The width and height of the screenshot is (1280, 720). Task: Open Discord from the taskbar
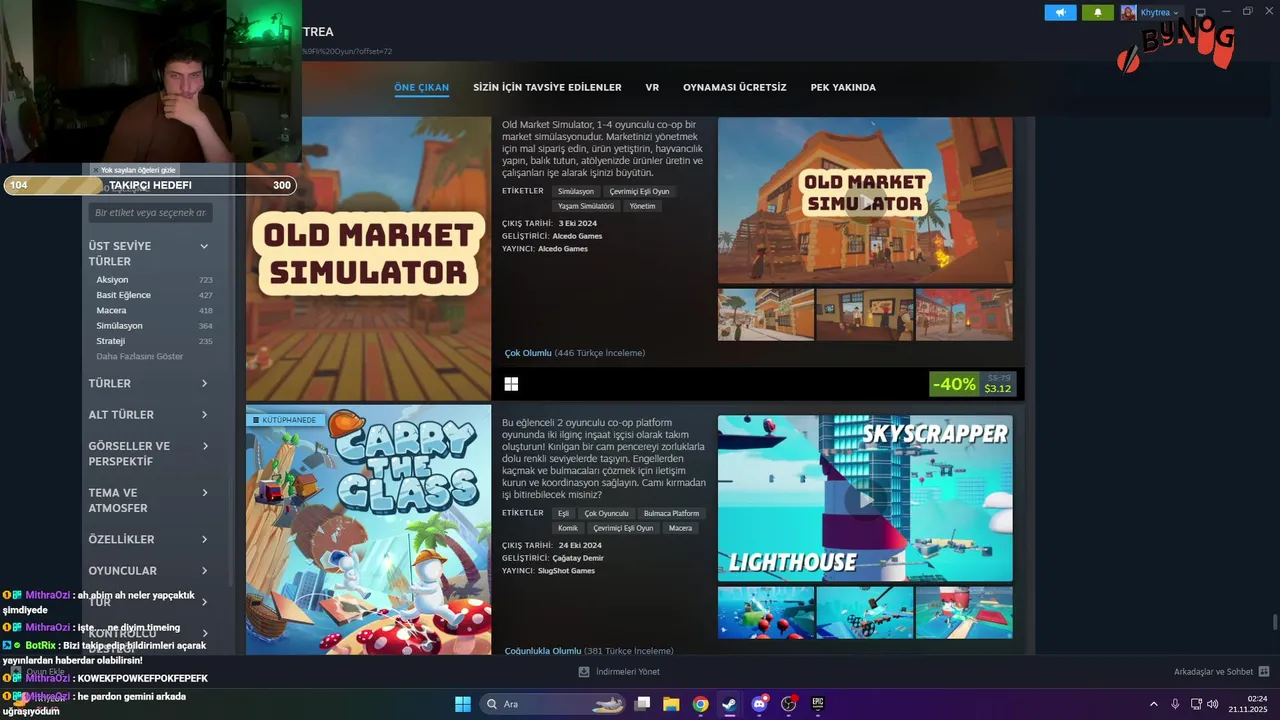coord(759,704)
